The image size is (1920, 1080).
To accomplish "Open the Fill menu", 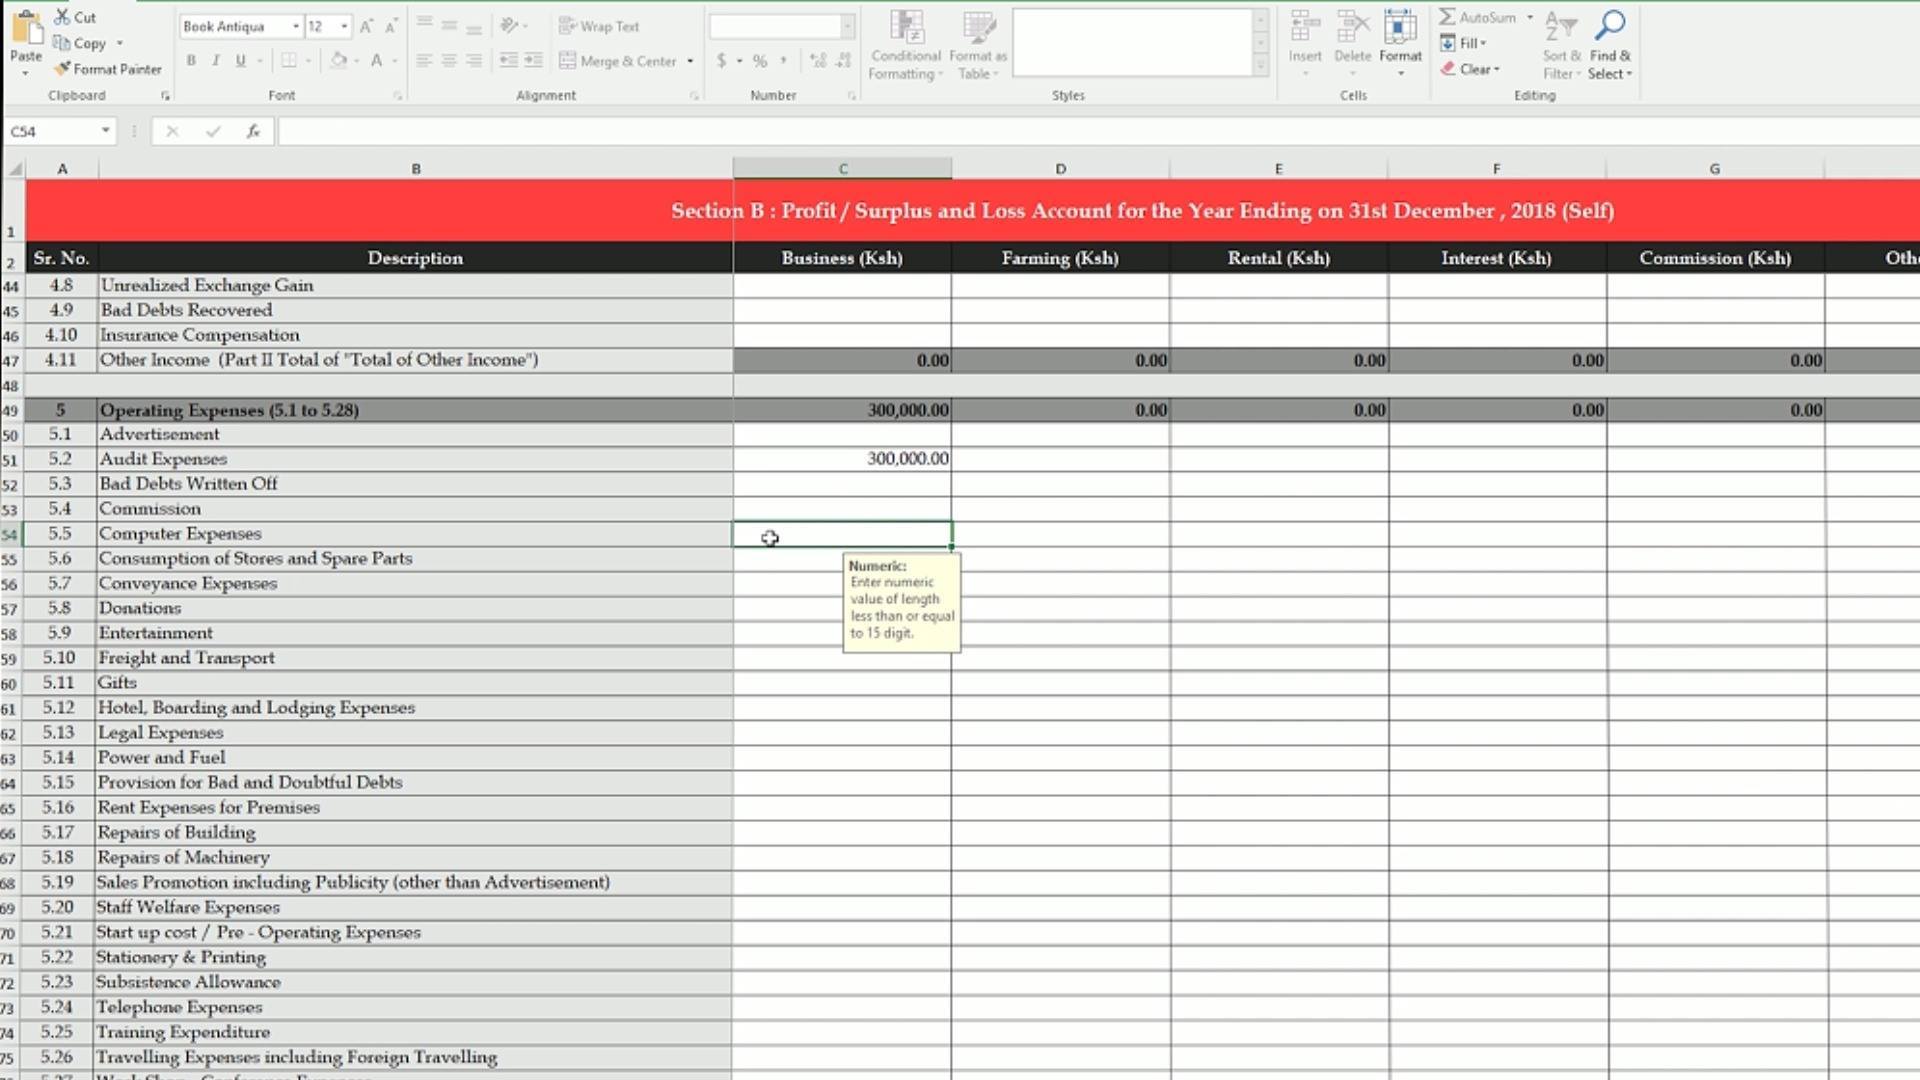I will [x=1464, y=43].
